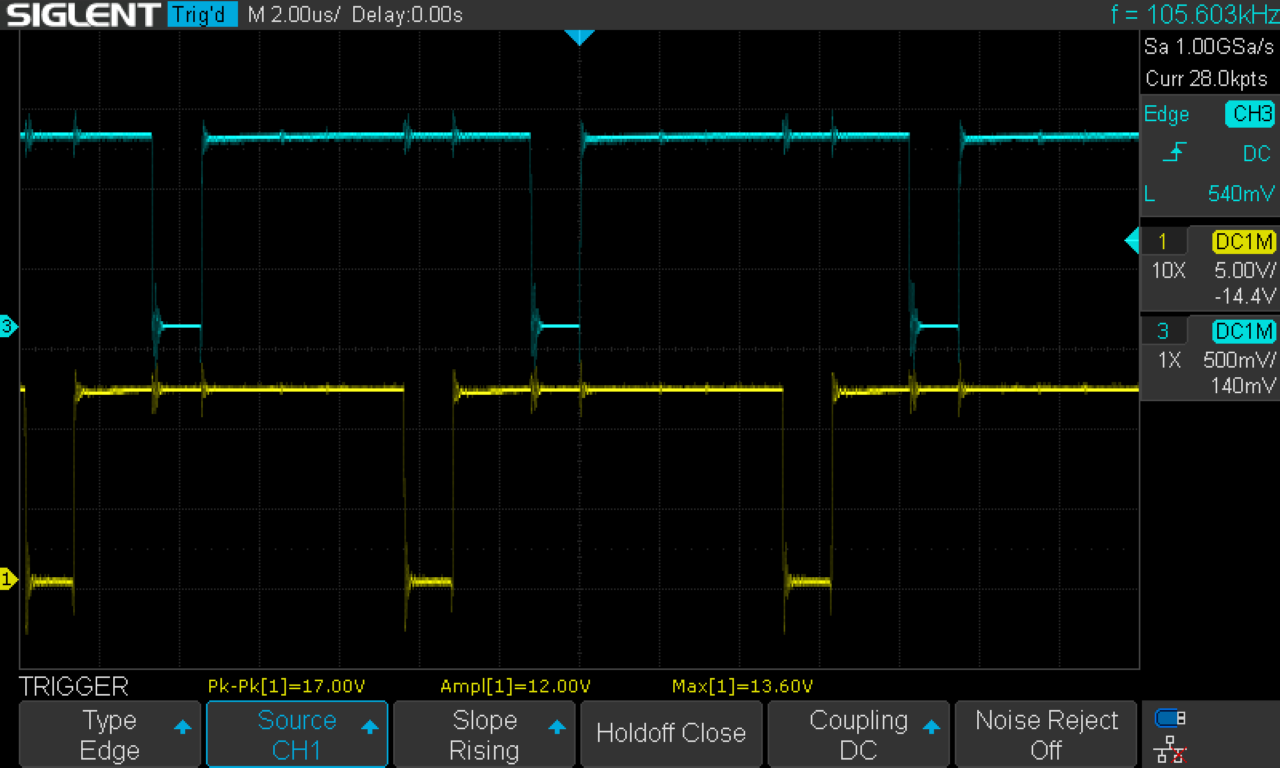
Task: Click the rising edge trigger slope icon
Action: pyautogui.click(x=1177, y=154)
